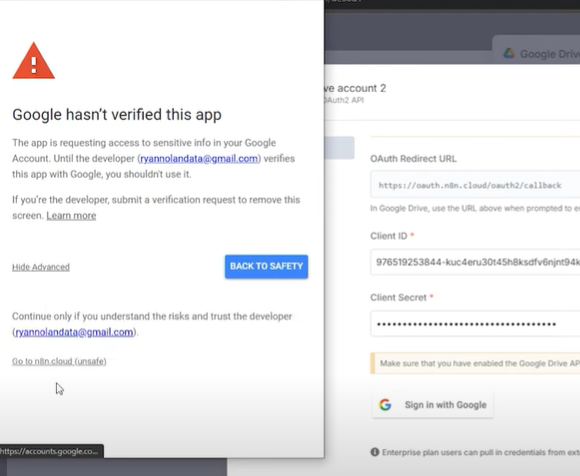
Task: Click the red warning triangle icon
Action: pyautogui.click(x=34, y=61)
